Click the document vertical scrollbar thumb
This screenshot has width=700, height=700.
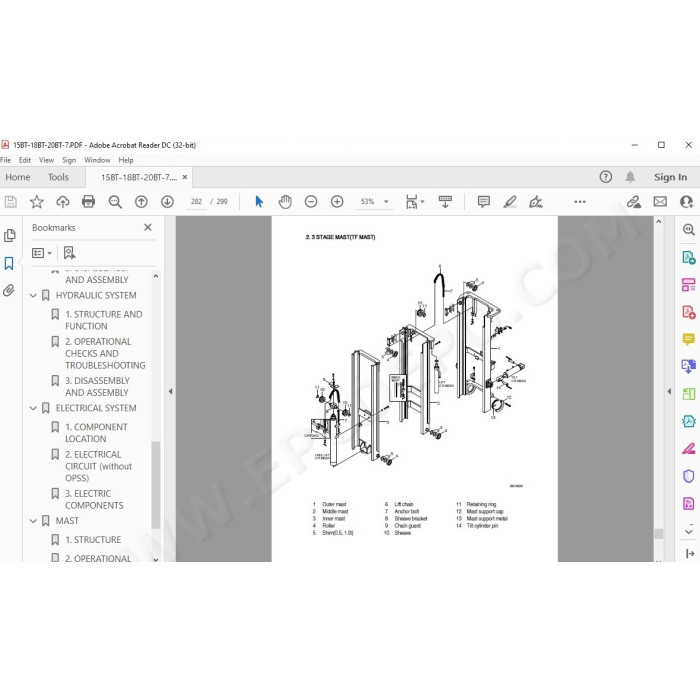coord(658,534)
